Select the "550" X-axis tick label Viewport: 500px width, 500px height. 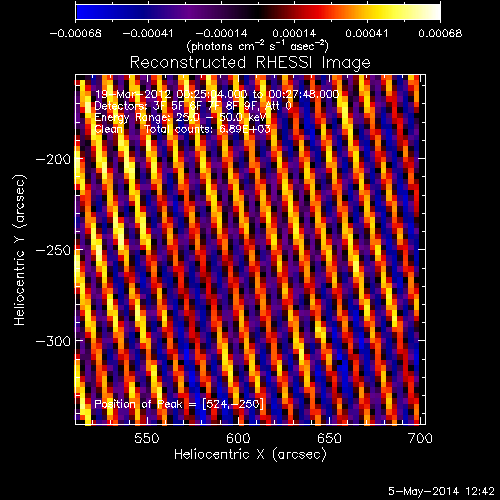coord(147,438)
